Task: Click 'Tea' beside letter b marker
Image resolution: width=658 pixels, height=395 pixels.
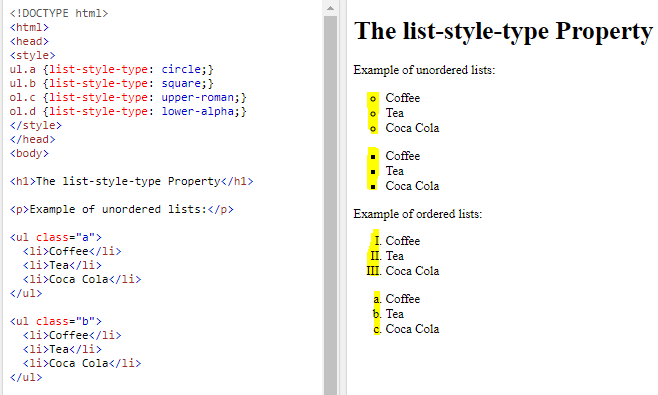Action: click(x=394, y=314)
